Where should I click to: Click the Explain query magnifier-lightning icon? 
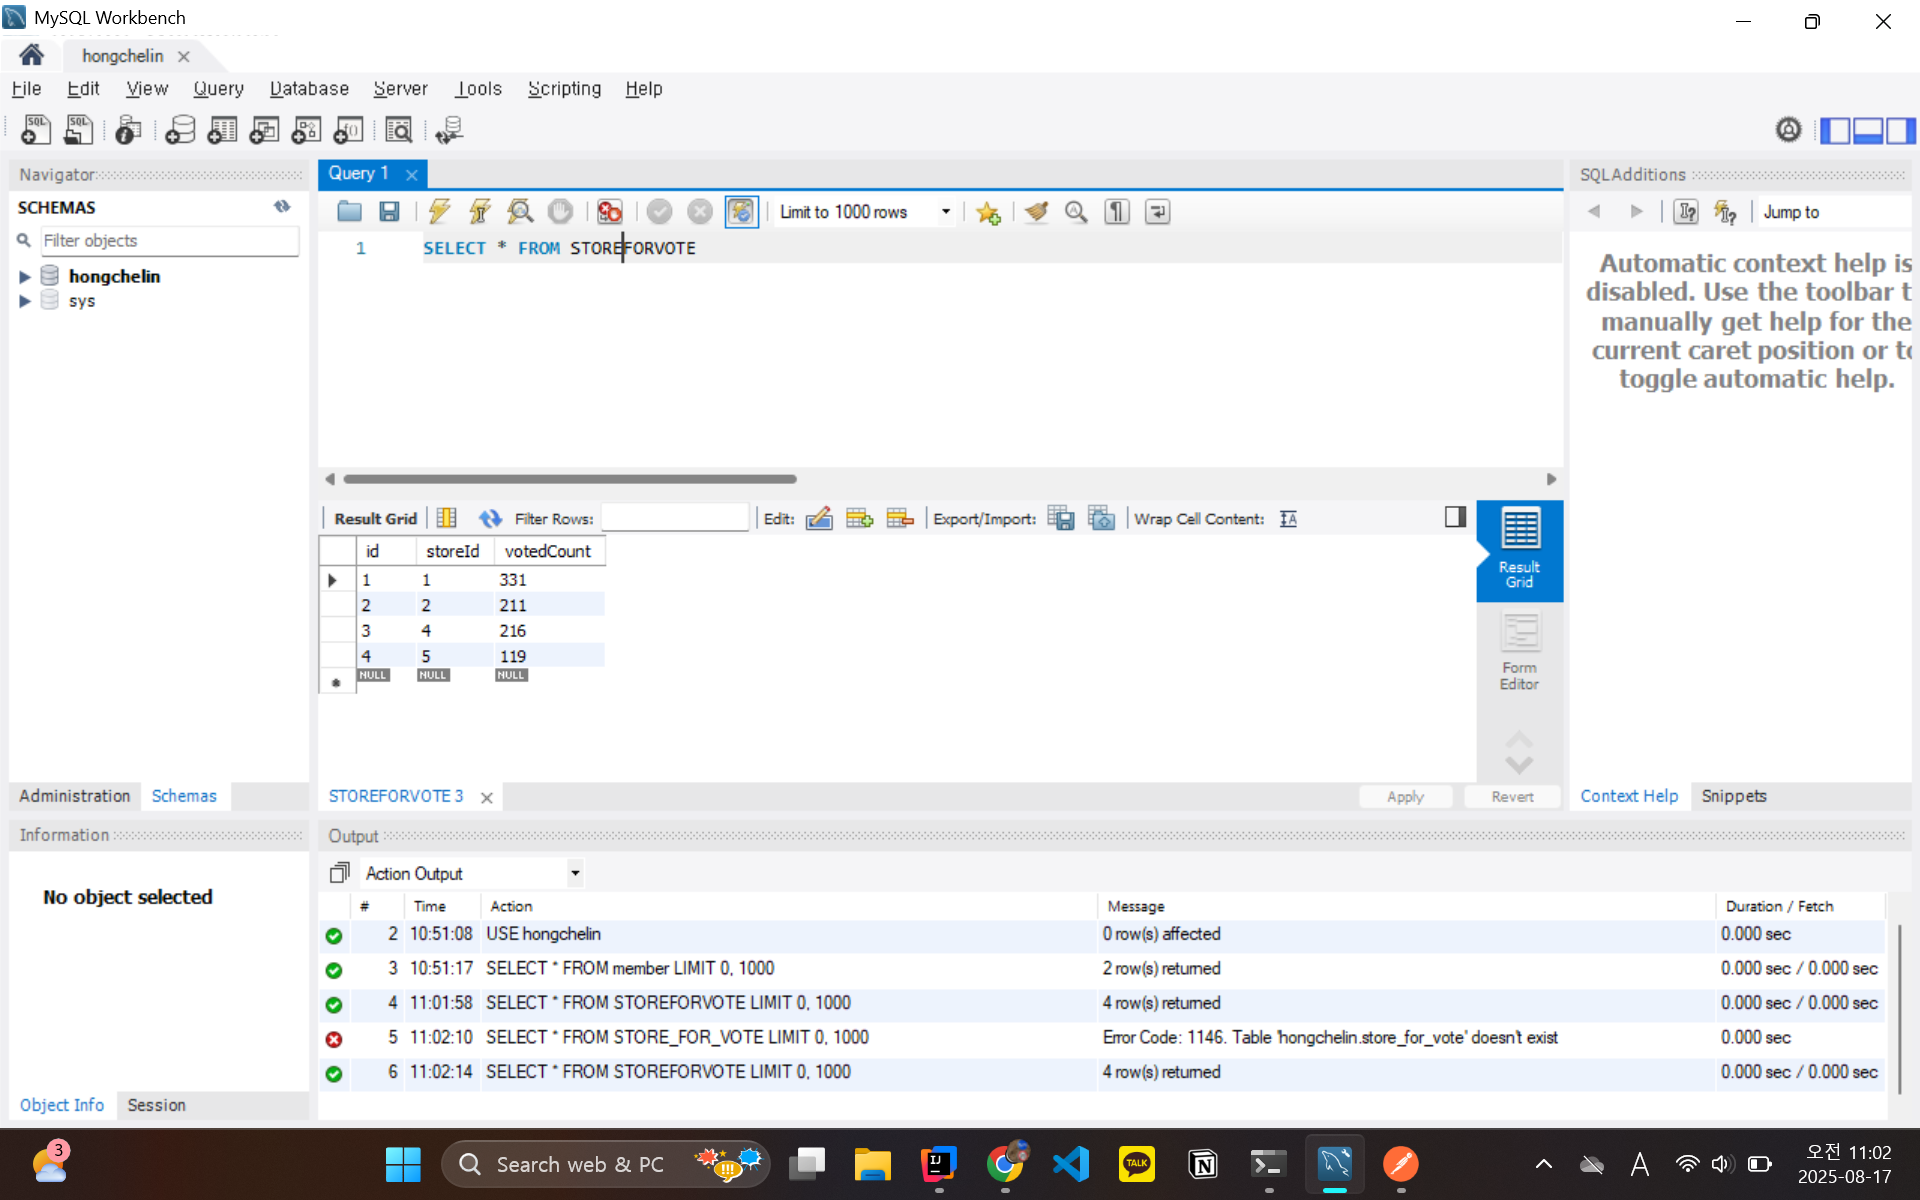(x=520, y=212)
